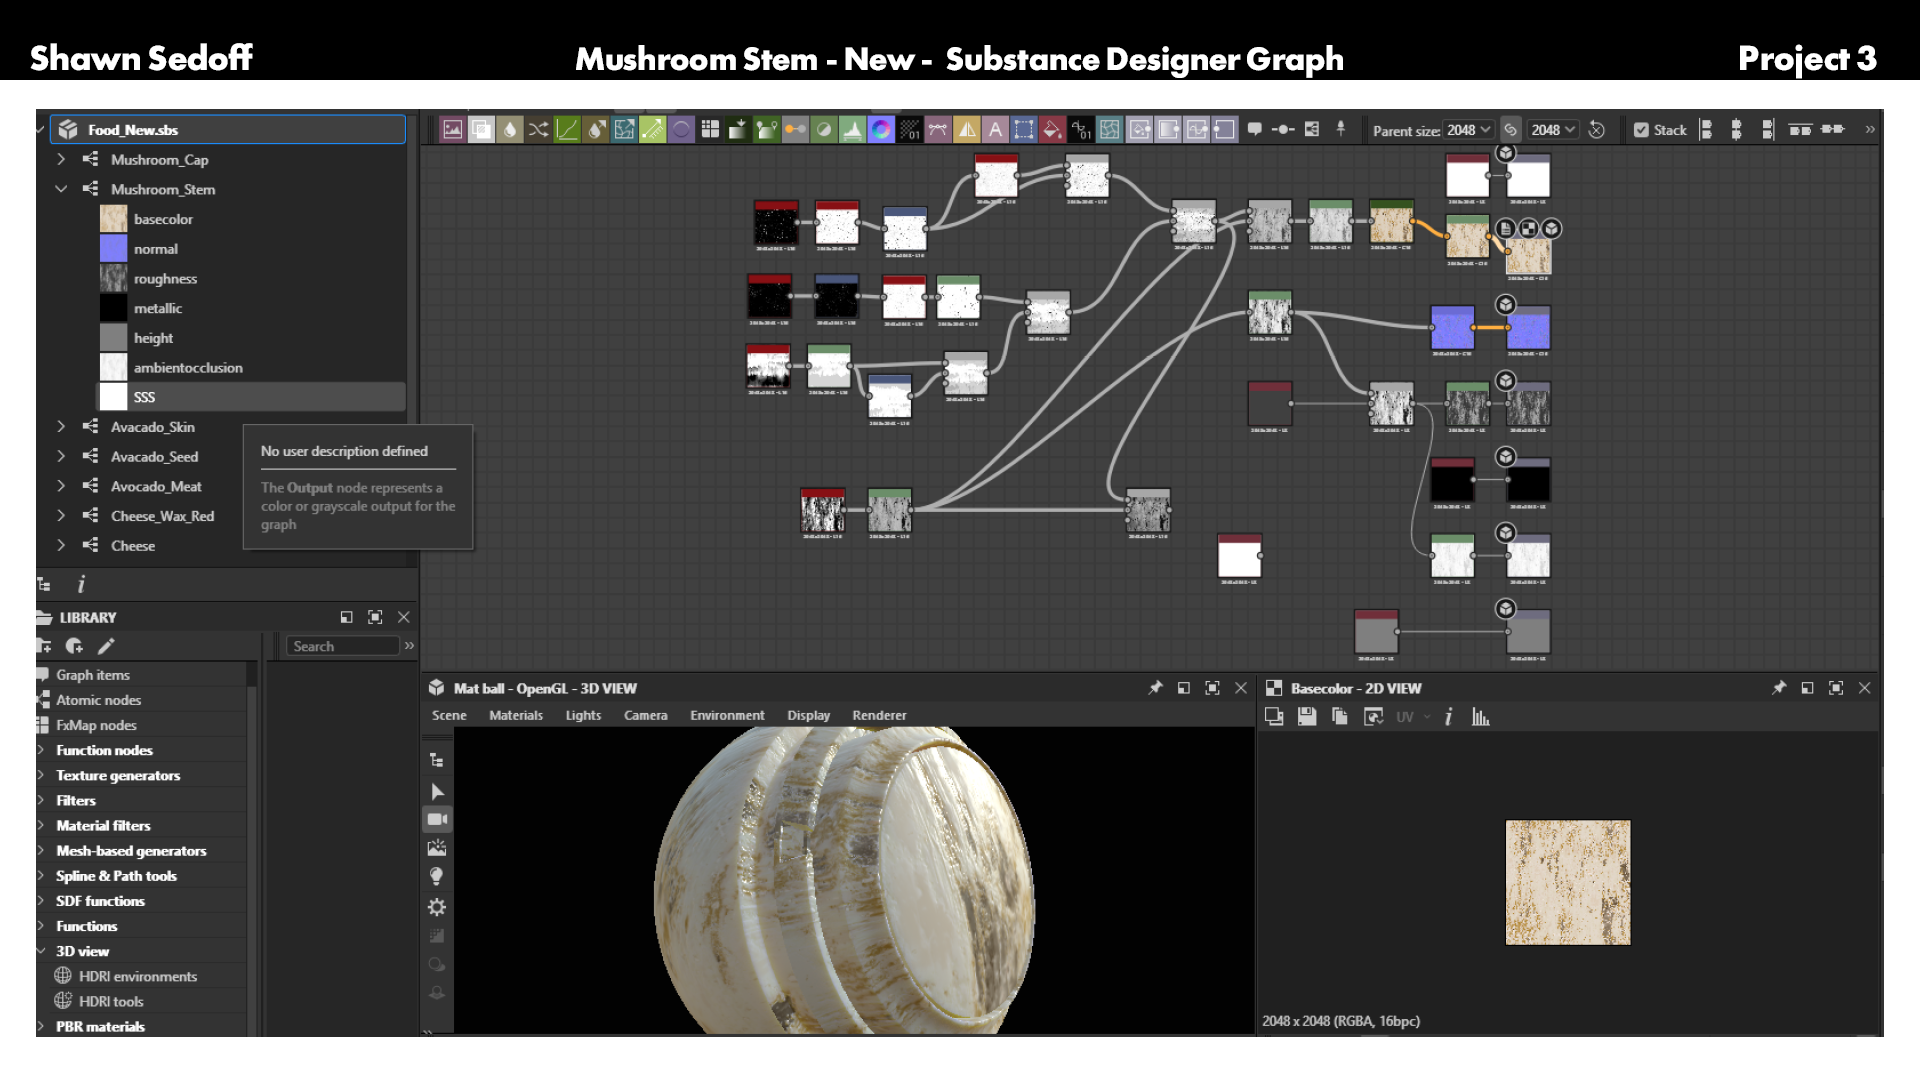The image size is (1920, 1080).
Task: Select the Bitmap node icon in toolbar
Action: tap(453, 130)
